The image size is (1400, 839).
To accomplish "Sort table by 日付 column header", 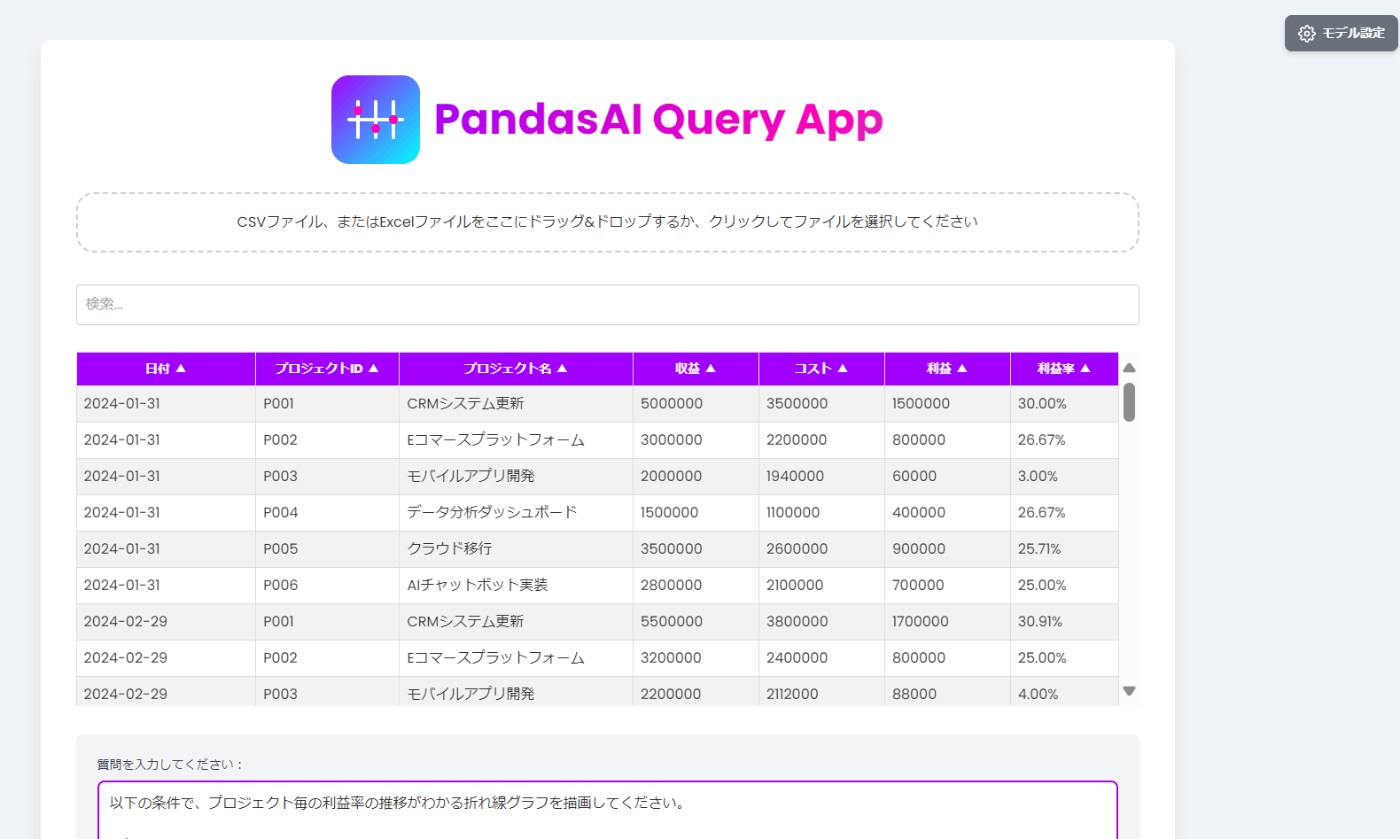I will coord(166,368).
